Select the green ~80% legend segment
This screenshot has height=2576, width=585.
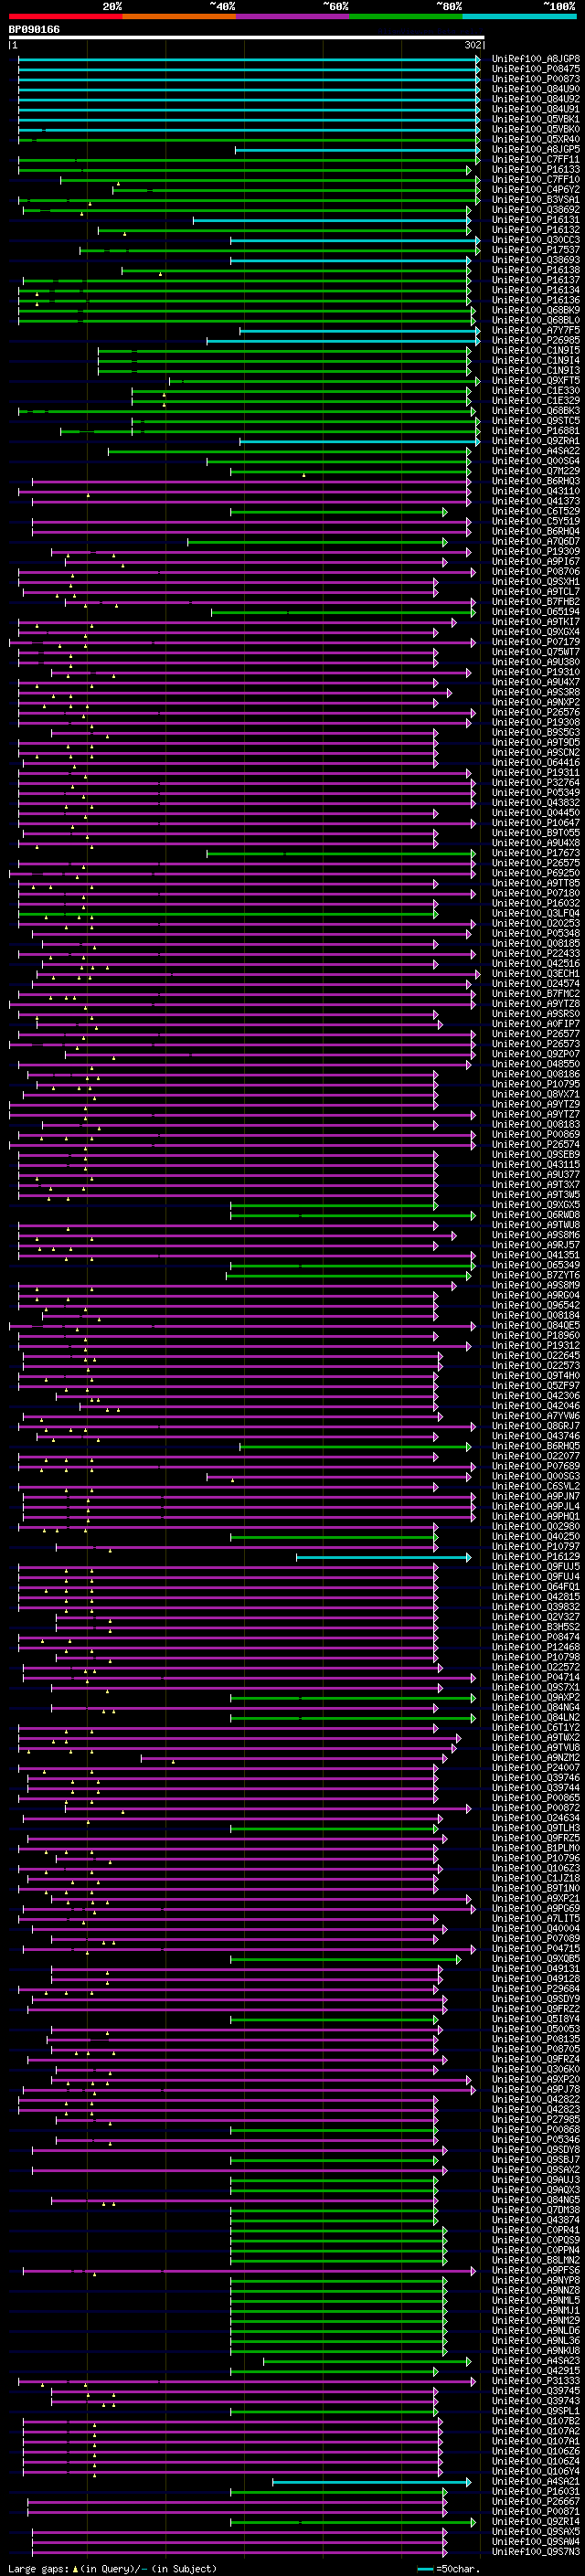tap(406, 16)
